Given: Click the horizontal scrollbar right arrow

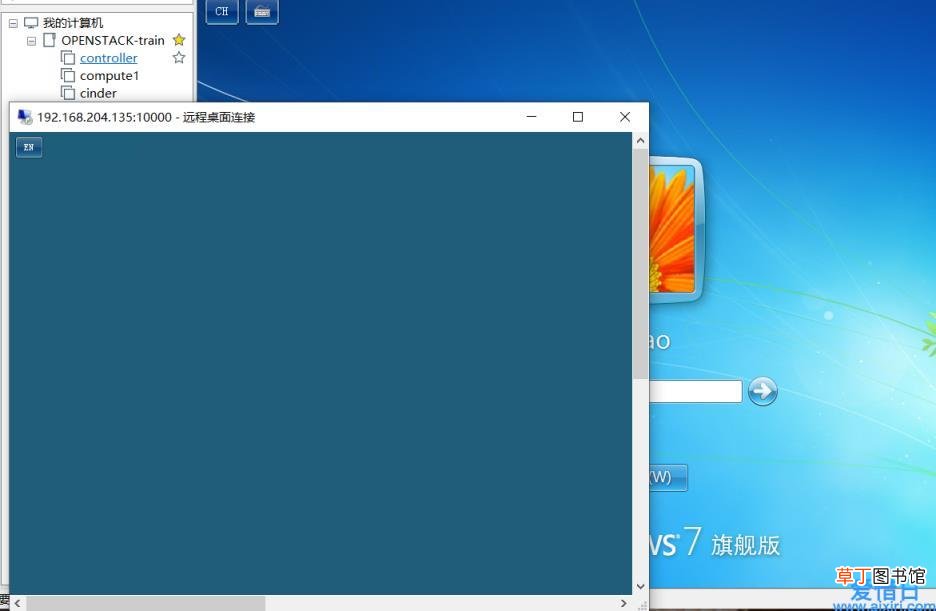Looking at the screenshot, I should [x=624, y=603].
